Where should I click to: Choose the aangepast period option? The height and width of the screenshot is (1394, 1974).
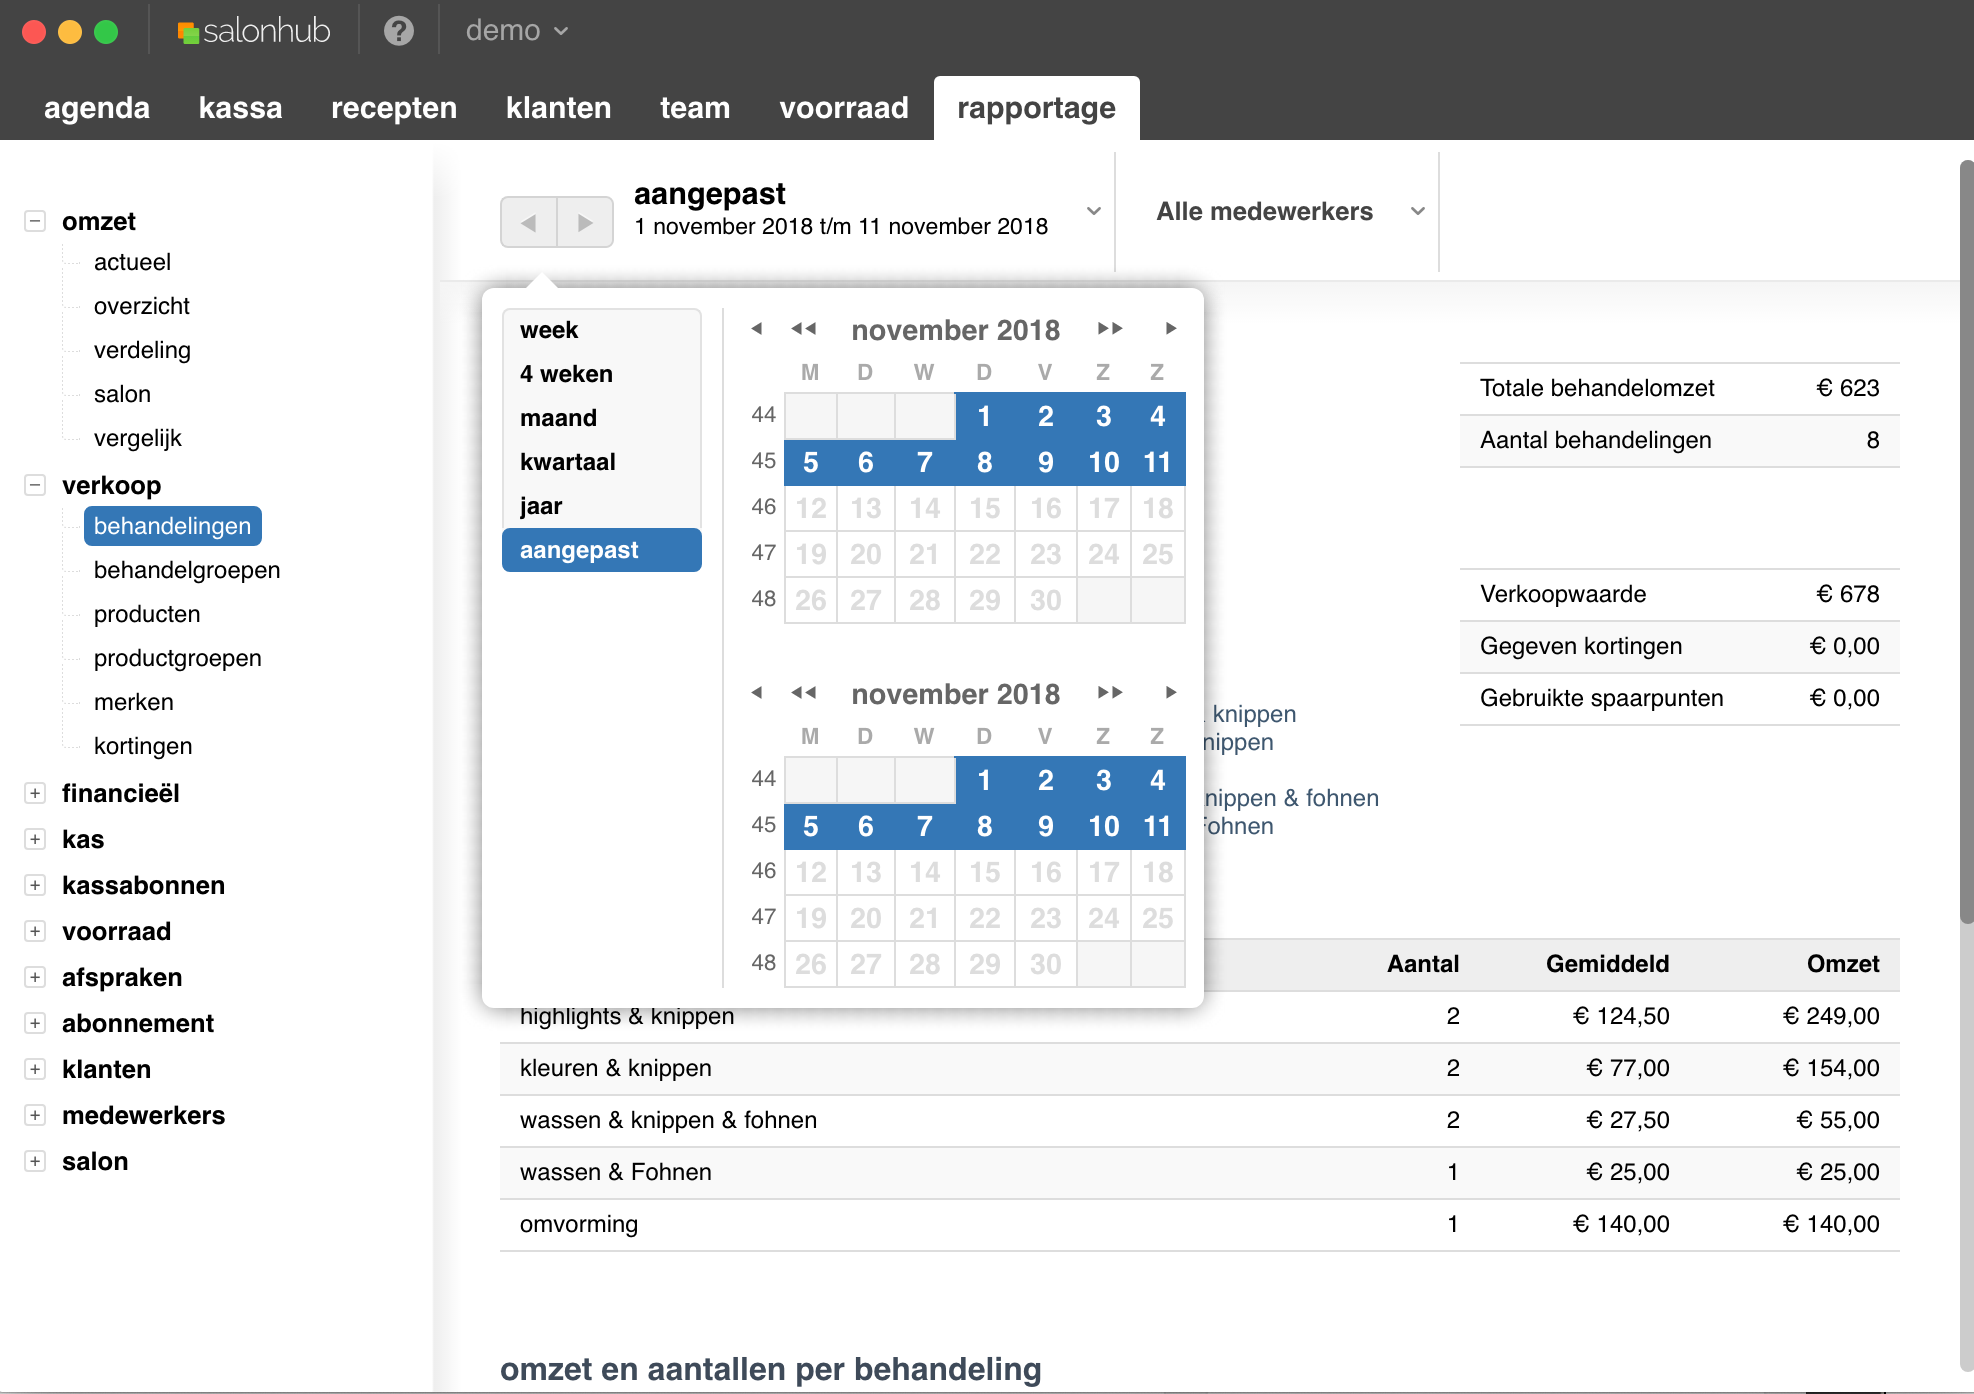click(602, 550)
